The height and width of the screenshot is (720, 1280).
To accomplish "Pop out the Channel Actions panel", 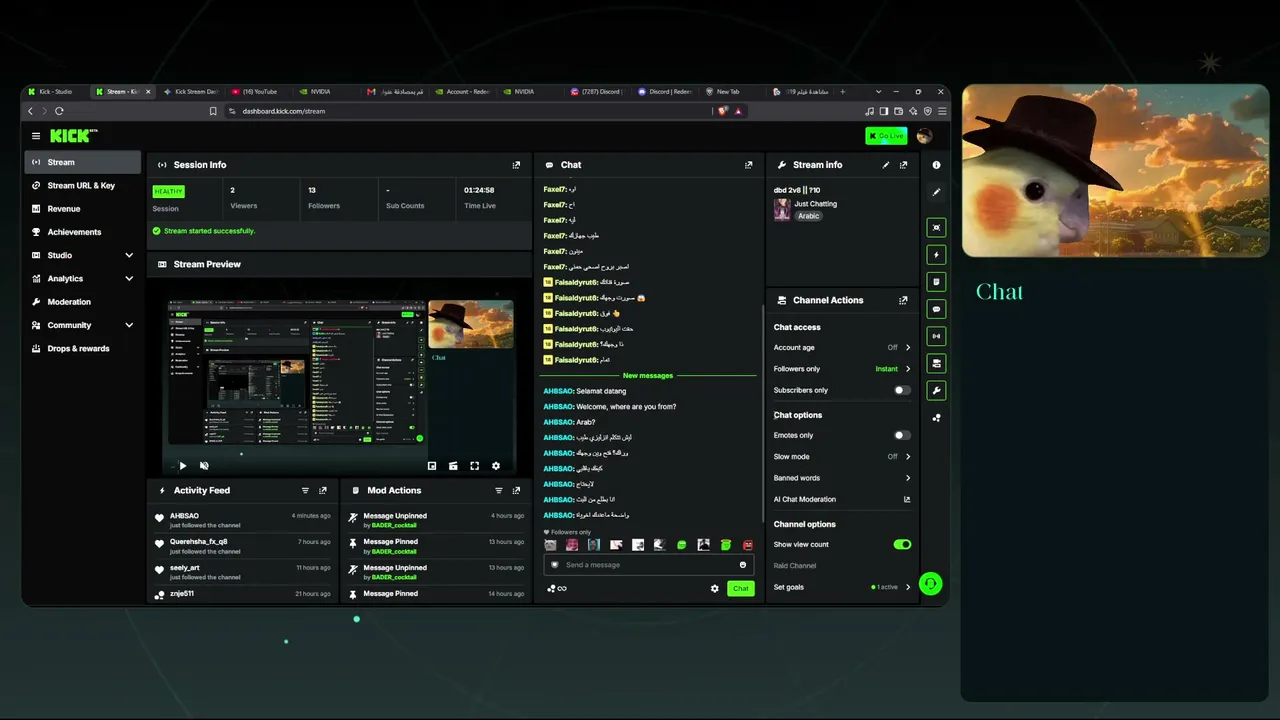I will (x=904, y=300).
